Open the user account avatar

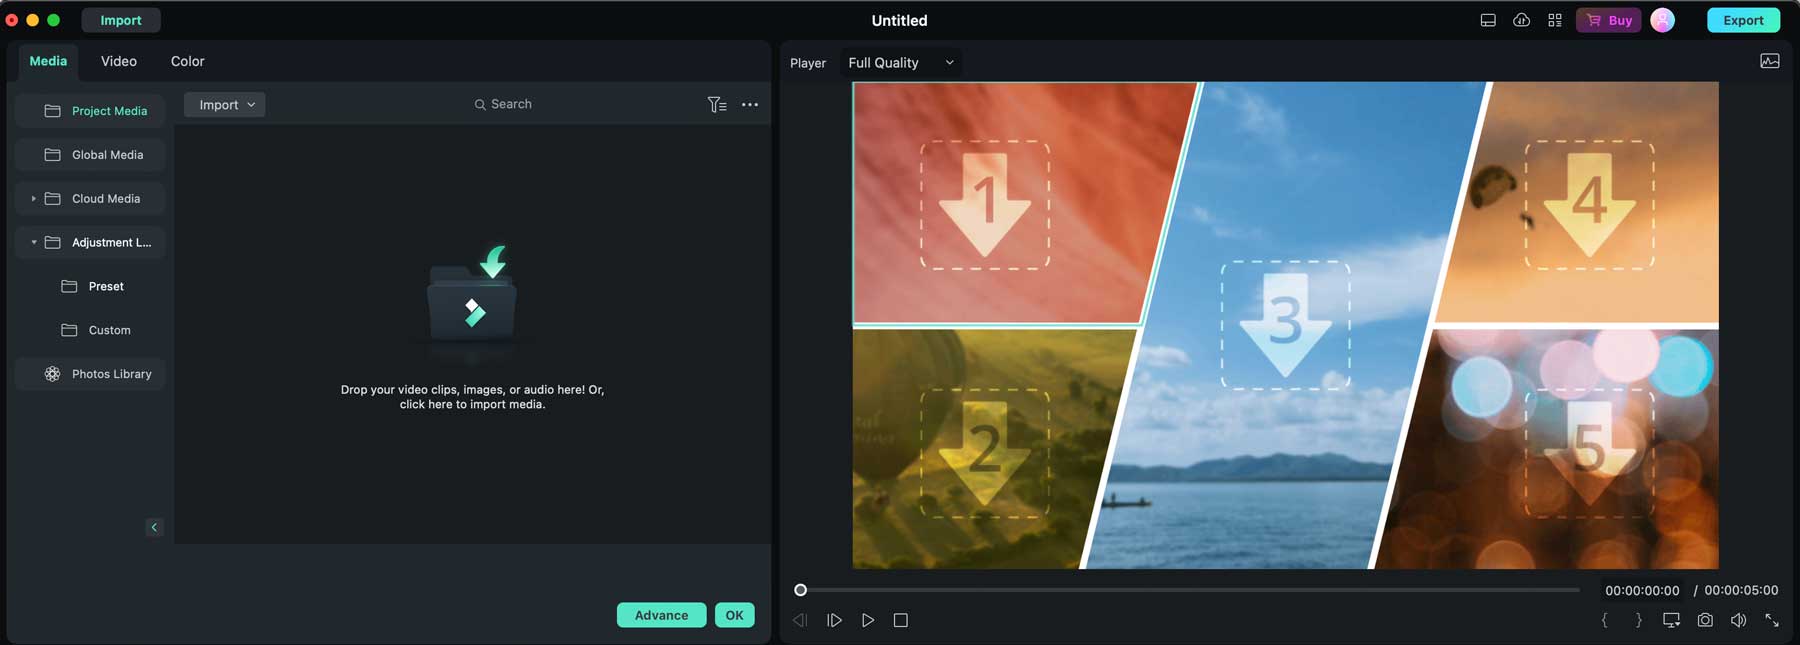pyautogui.click(x=1662, y=20)
